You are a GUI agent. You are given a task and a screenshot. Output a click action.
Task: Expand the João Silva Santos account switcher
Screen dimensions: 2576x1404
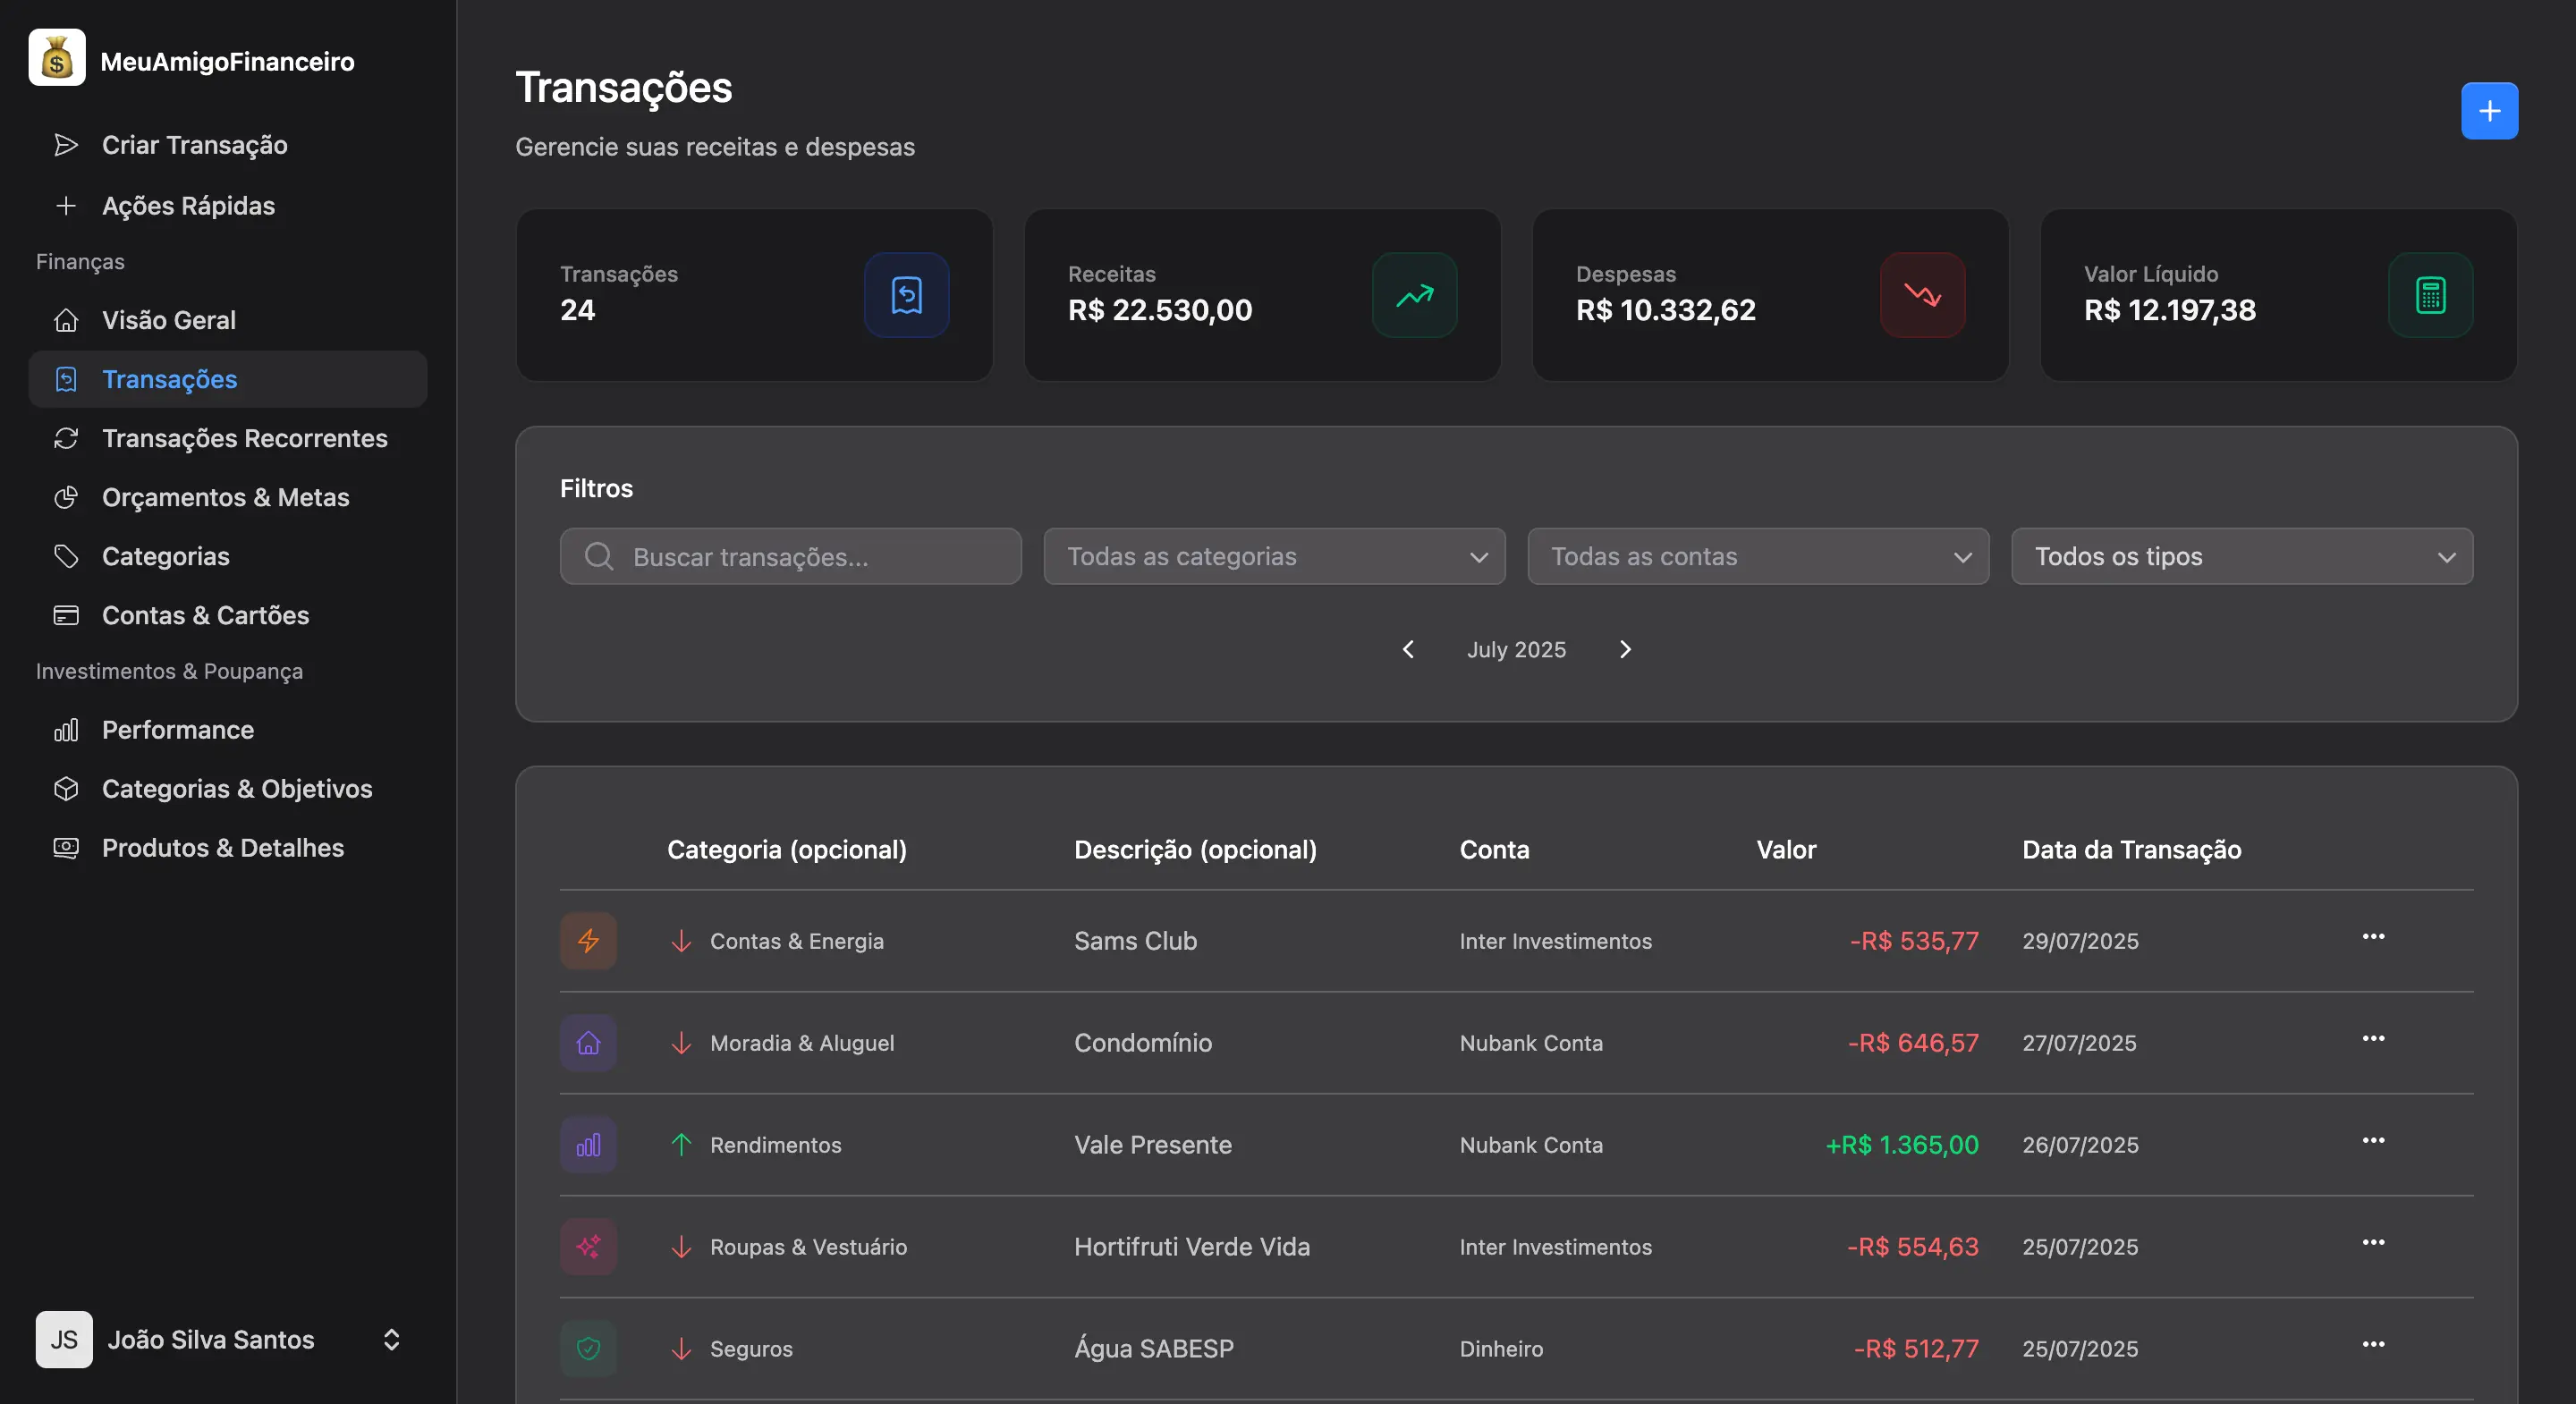tap(390, 1340)
